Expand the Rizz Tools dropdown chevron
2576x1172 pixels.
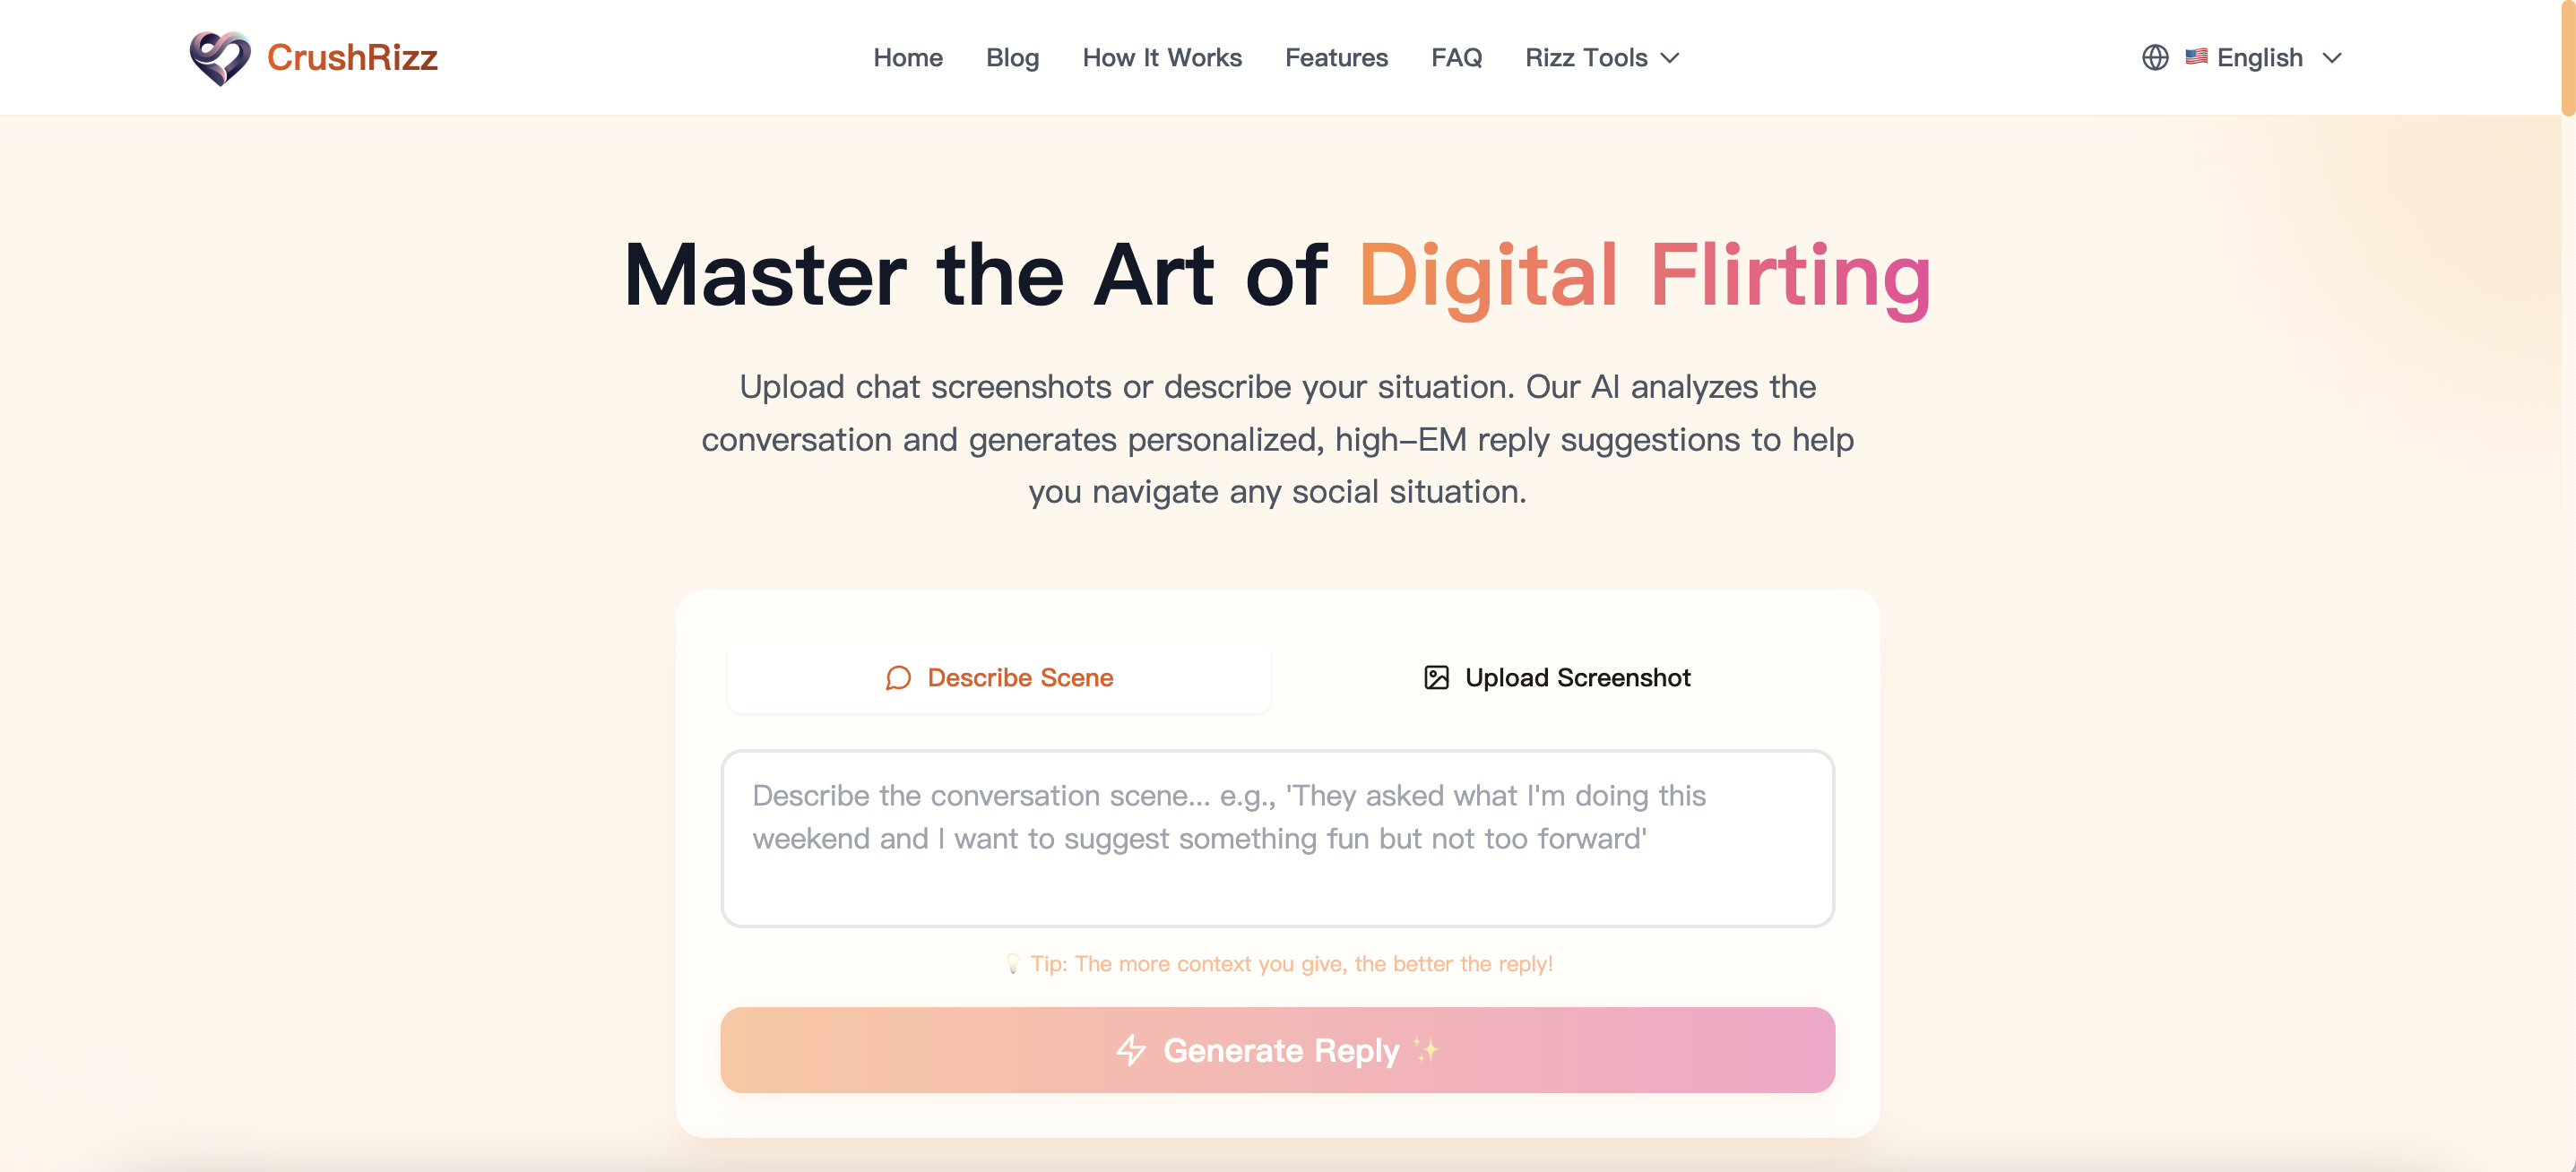1670,58
